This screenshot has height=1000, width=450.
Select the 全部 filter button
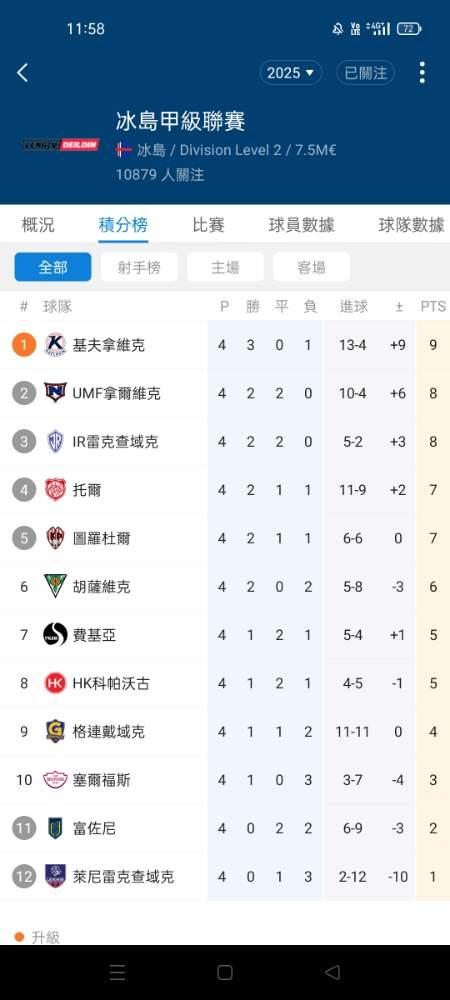(x=53, y=267)
